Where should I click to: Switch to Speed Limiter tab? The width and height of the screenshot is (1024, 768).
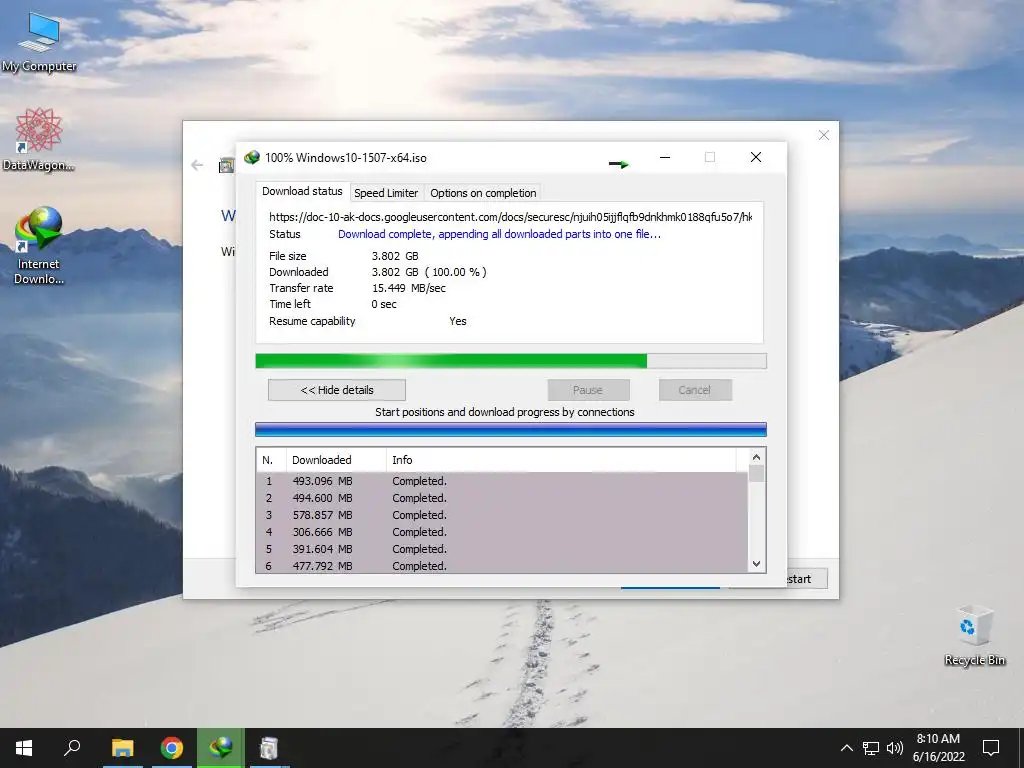click(x=386, y=193)
